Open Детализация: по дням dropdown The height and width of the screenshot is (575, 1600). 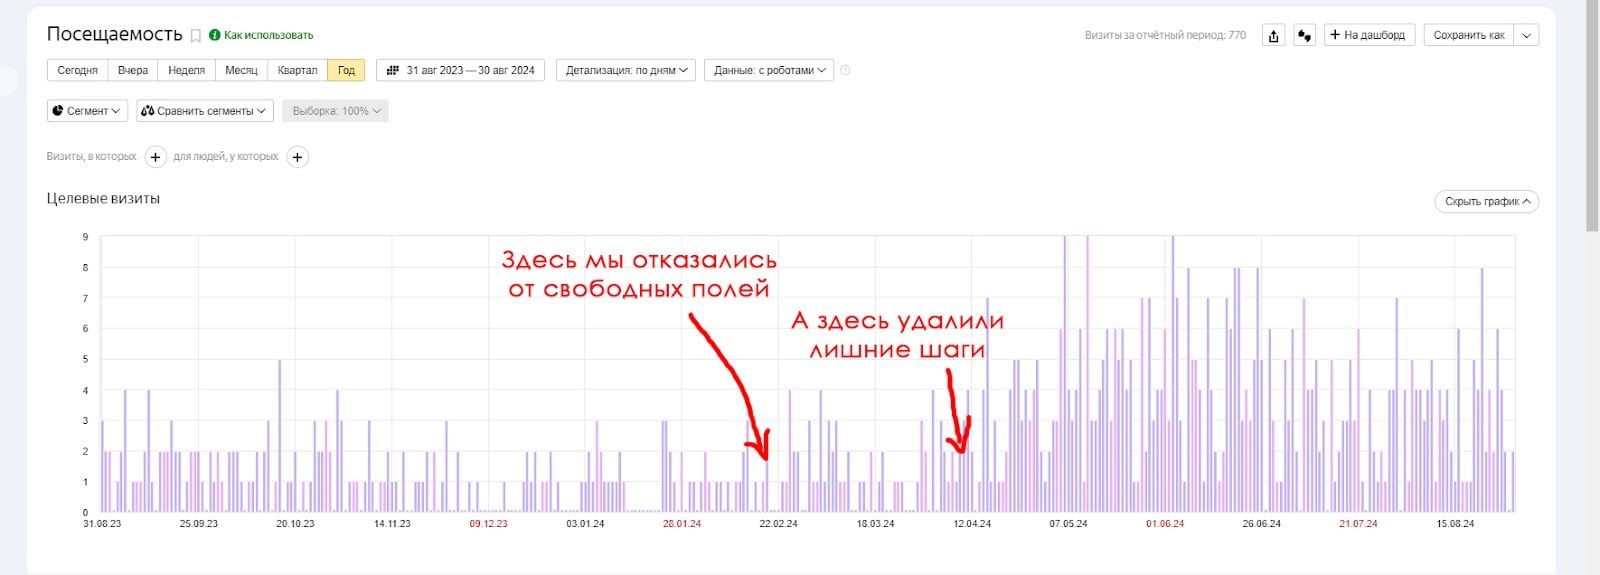tap(627, 70)
